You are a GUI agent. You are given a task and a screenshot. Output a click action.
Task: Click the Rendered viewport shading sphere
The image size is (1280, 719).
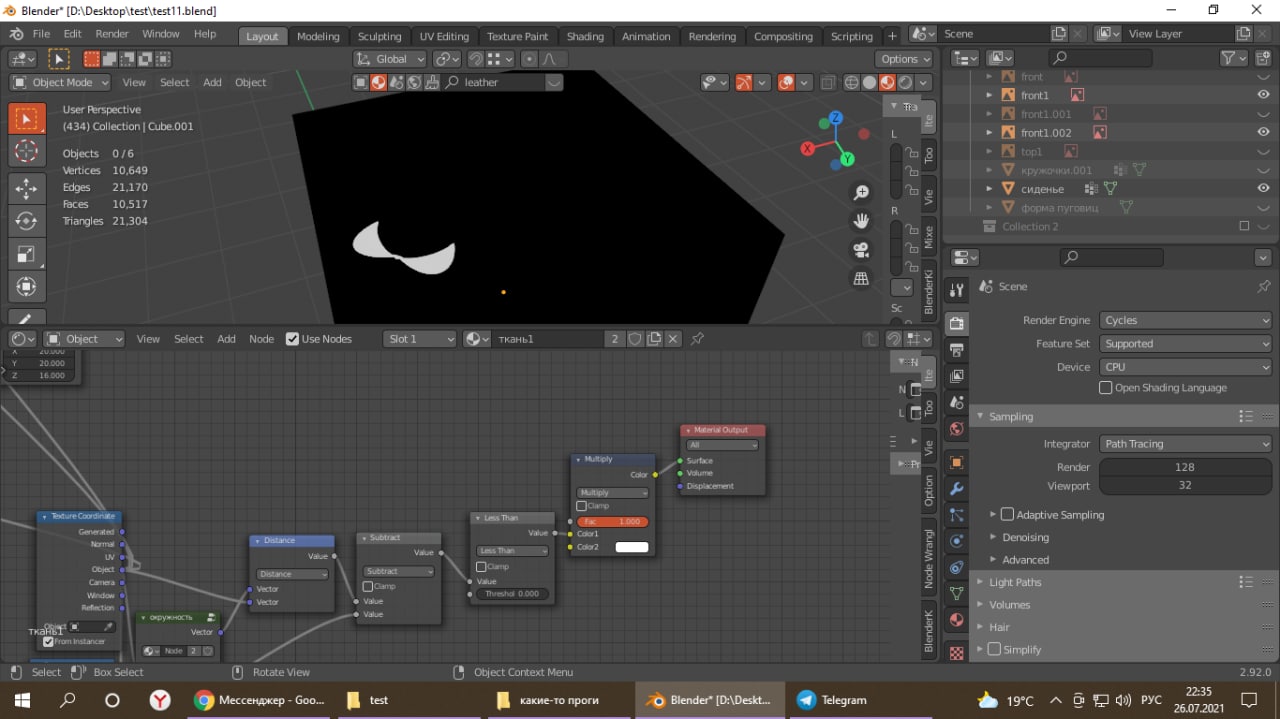[905, 83]
